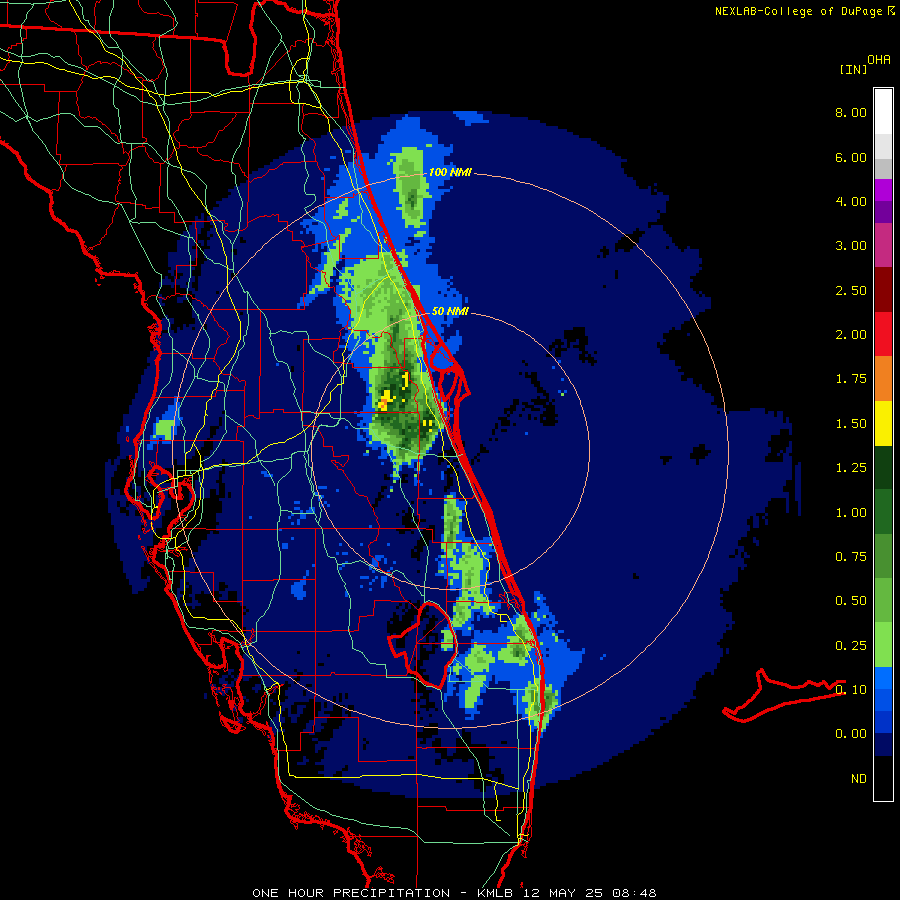Click the 1.00 inch scale label
The image size is (900, 900).
click(x=851, y=513)
